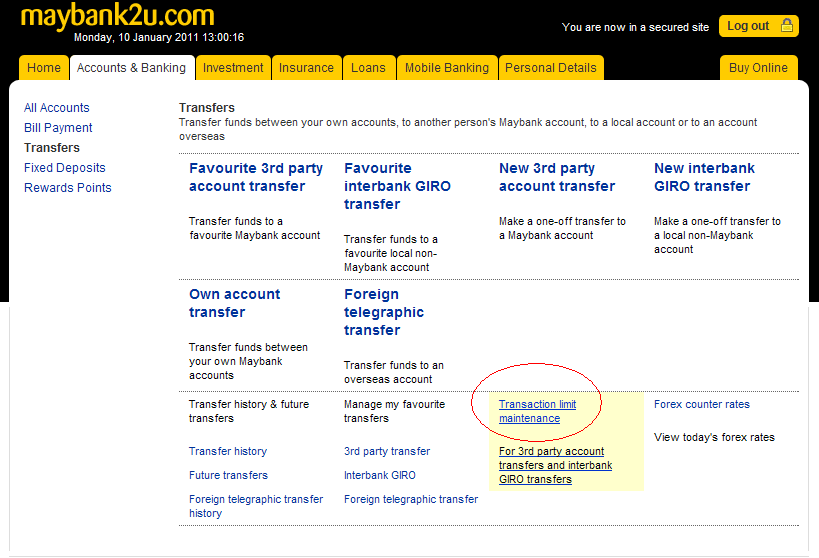819x558 pixels.
Task: Open Fixed Deposits sidebar link
Action: 65,168
